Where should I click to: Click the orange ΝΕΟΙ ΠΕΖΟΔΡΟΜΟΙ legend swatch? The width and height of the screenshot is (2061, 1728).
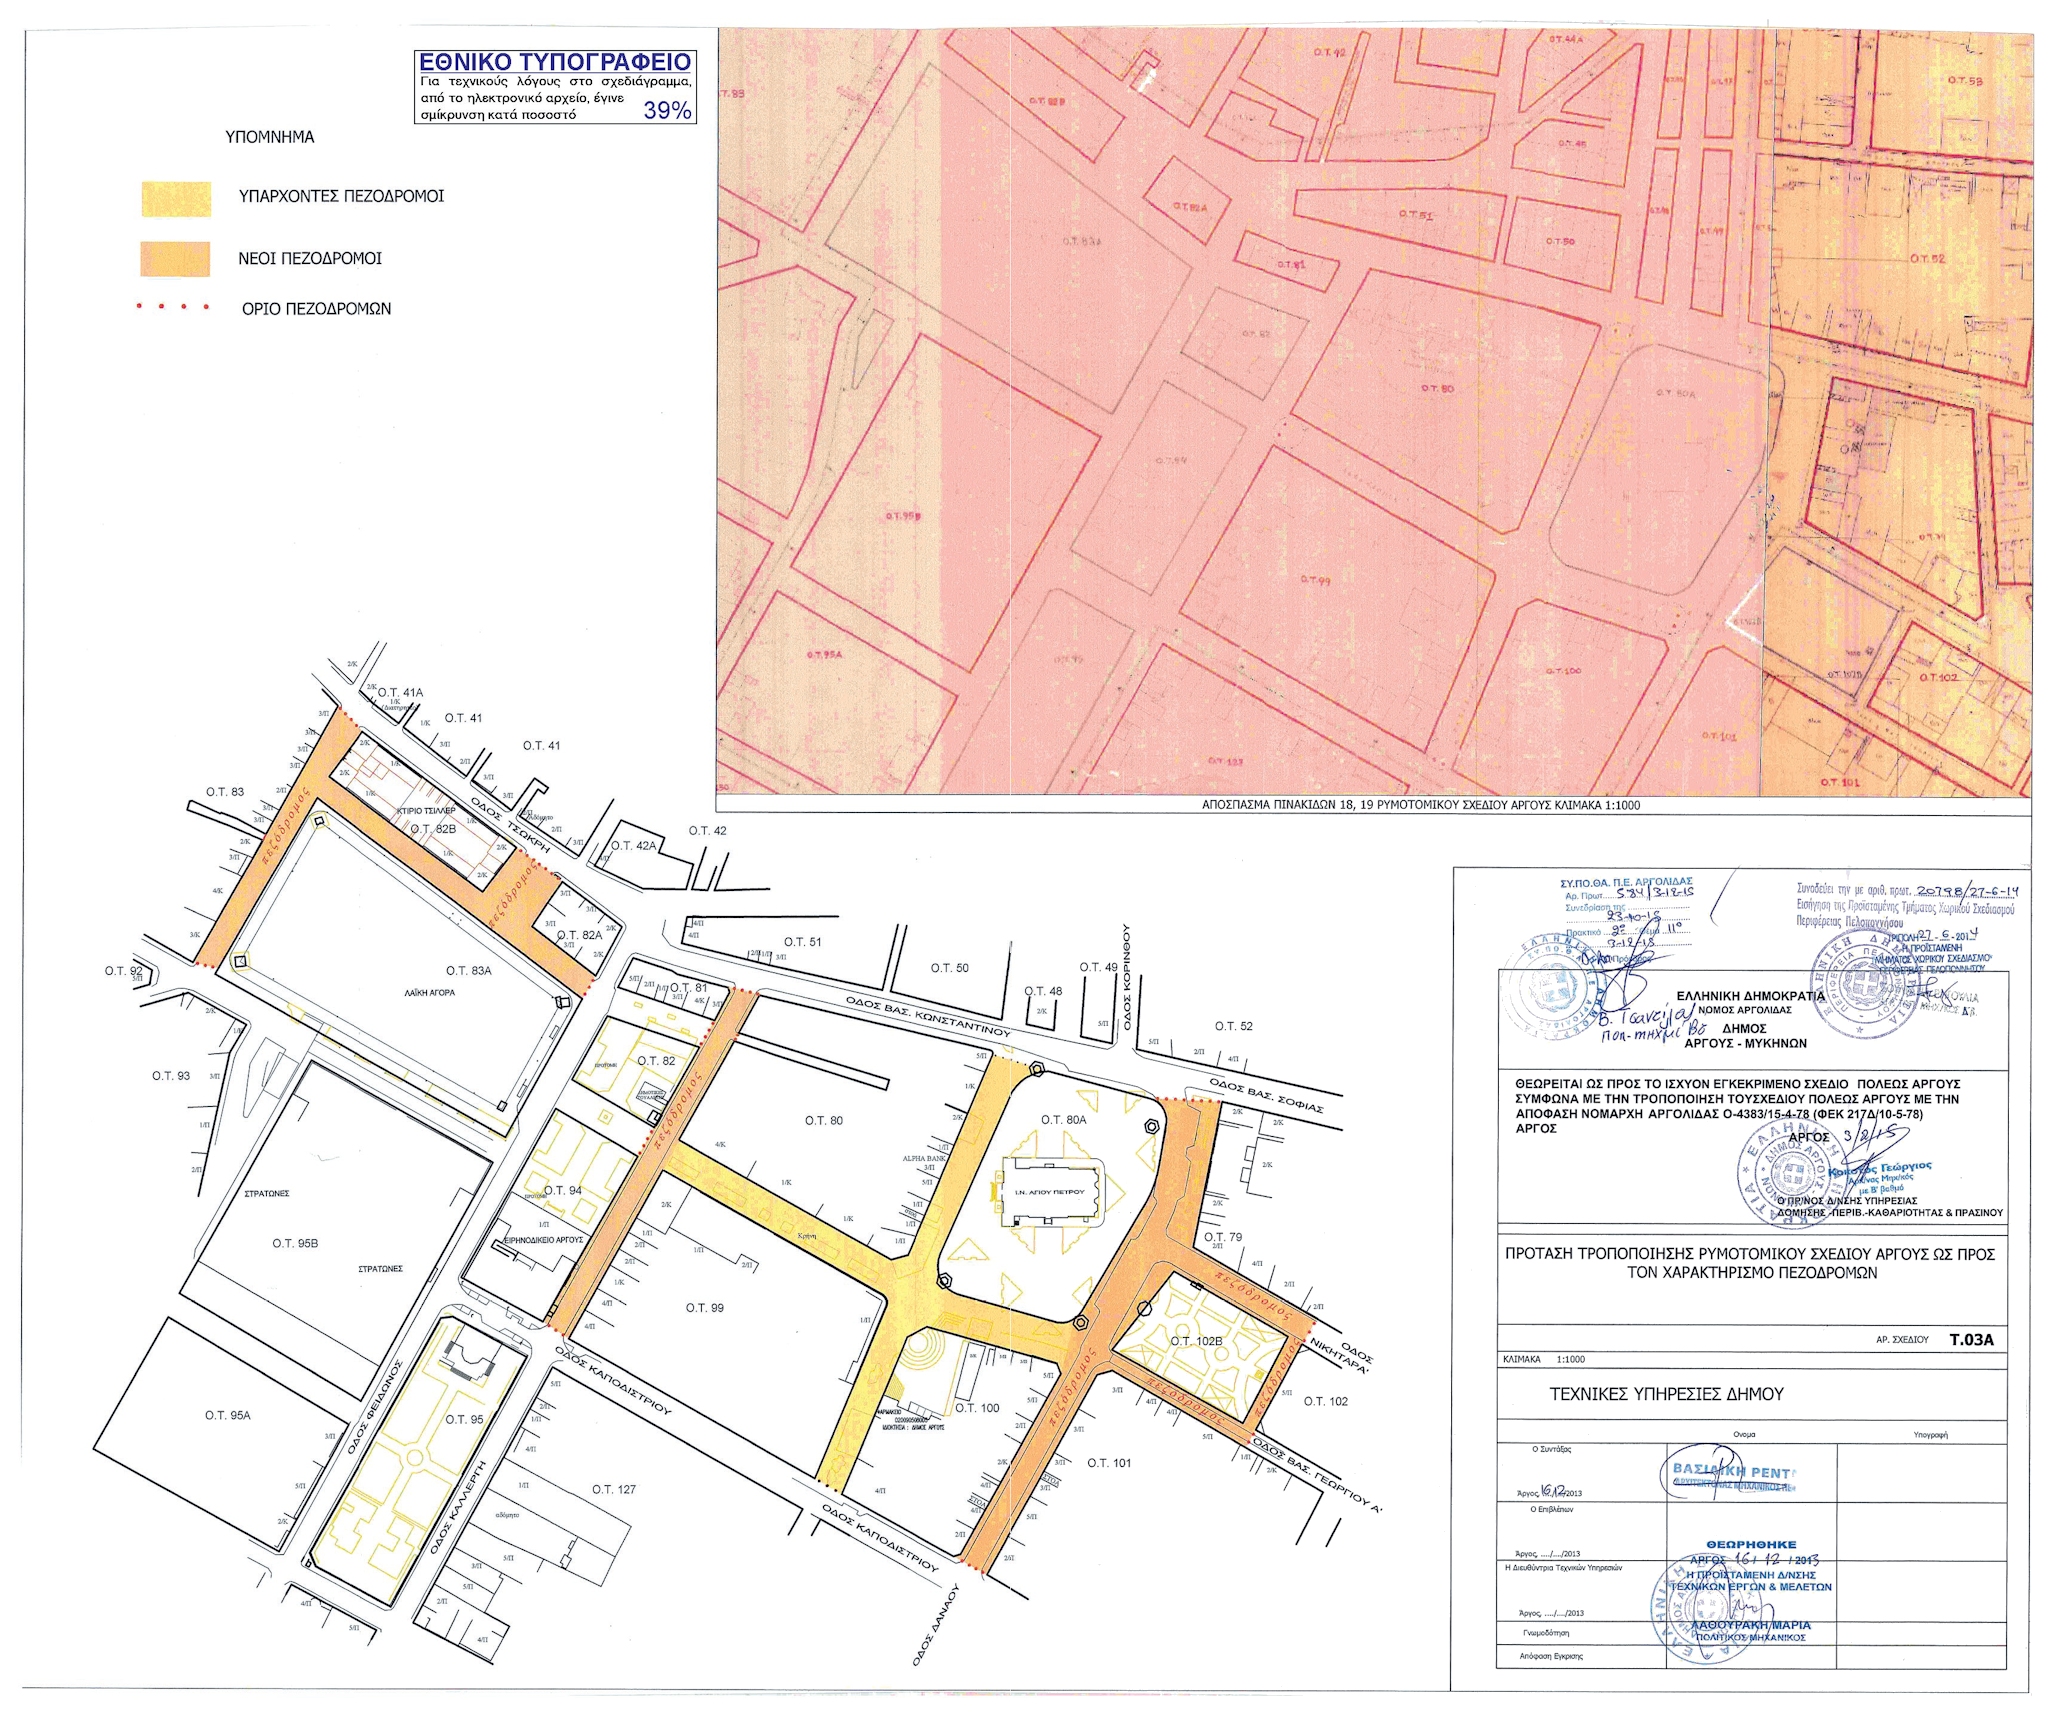tap(176, 258)
